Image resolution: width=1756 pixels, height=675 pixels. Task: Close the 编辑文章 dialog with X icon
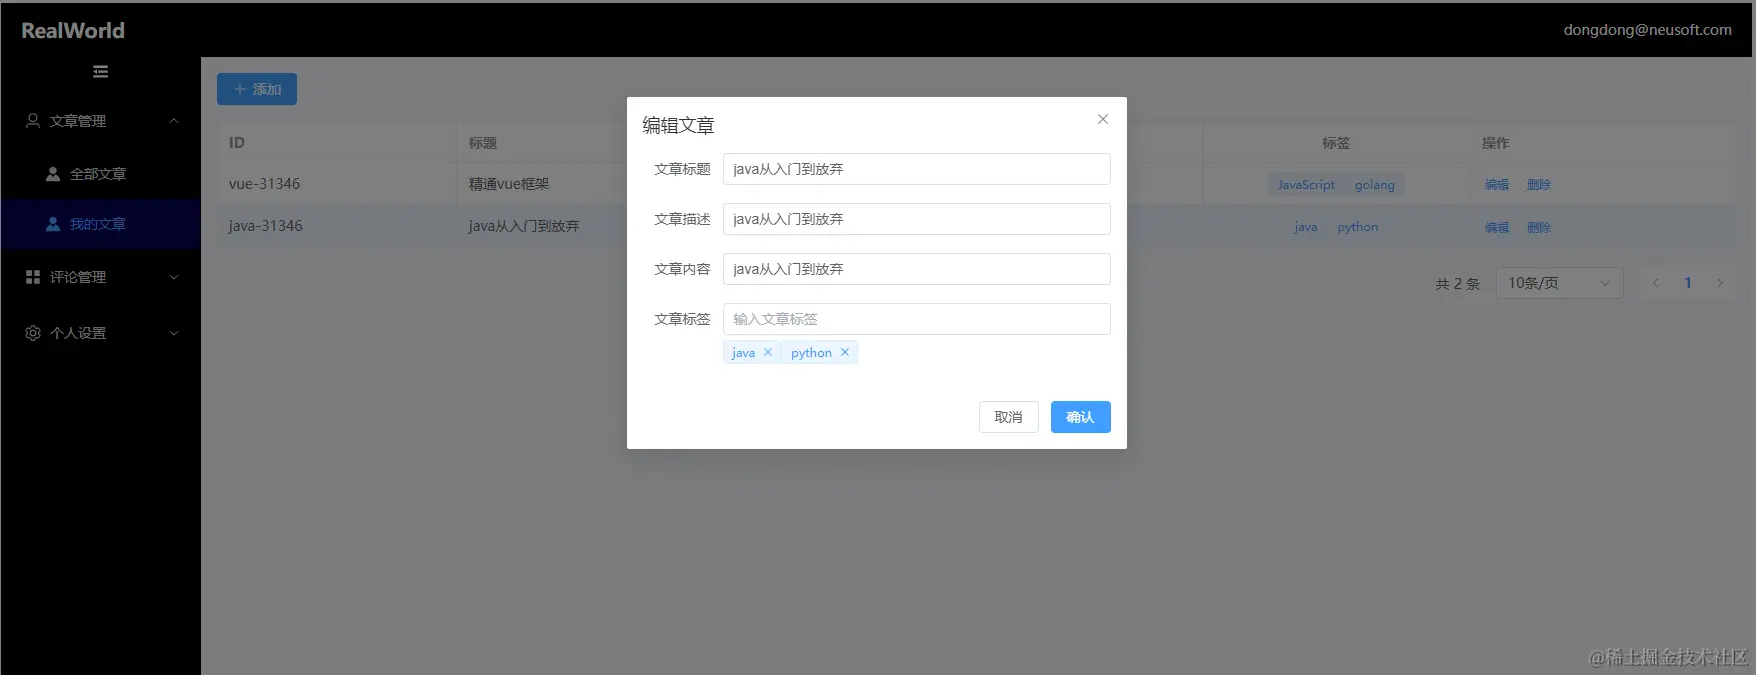point(1103,119)
